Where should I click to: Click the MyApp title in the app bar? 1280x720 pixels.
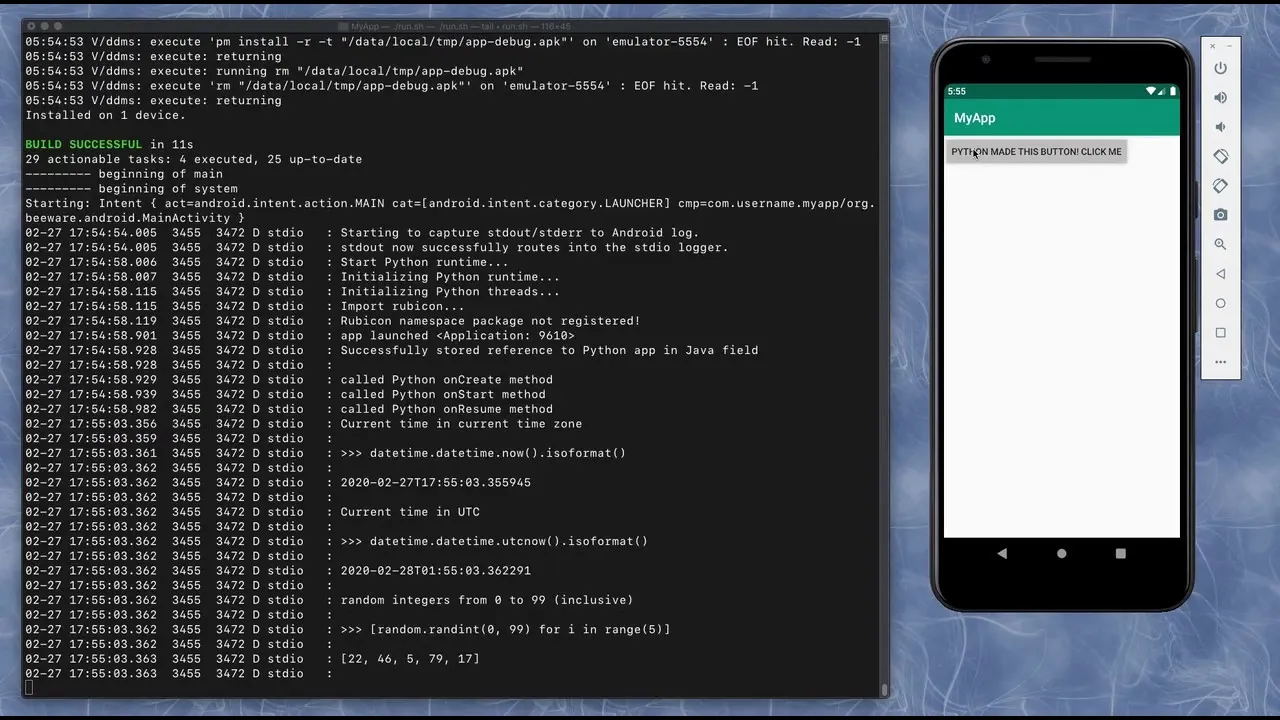click(974, 118)
